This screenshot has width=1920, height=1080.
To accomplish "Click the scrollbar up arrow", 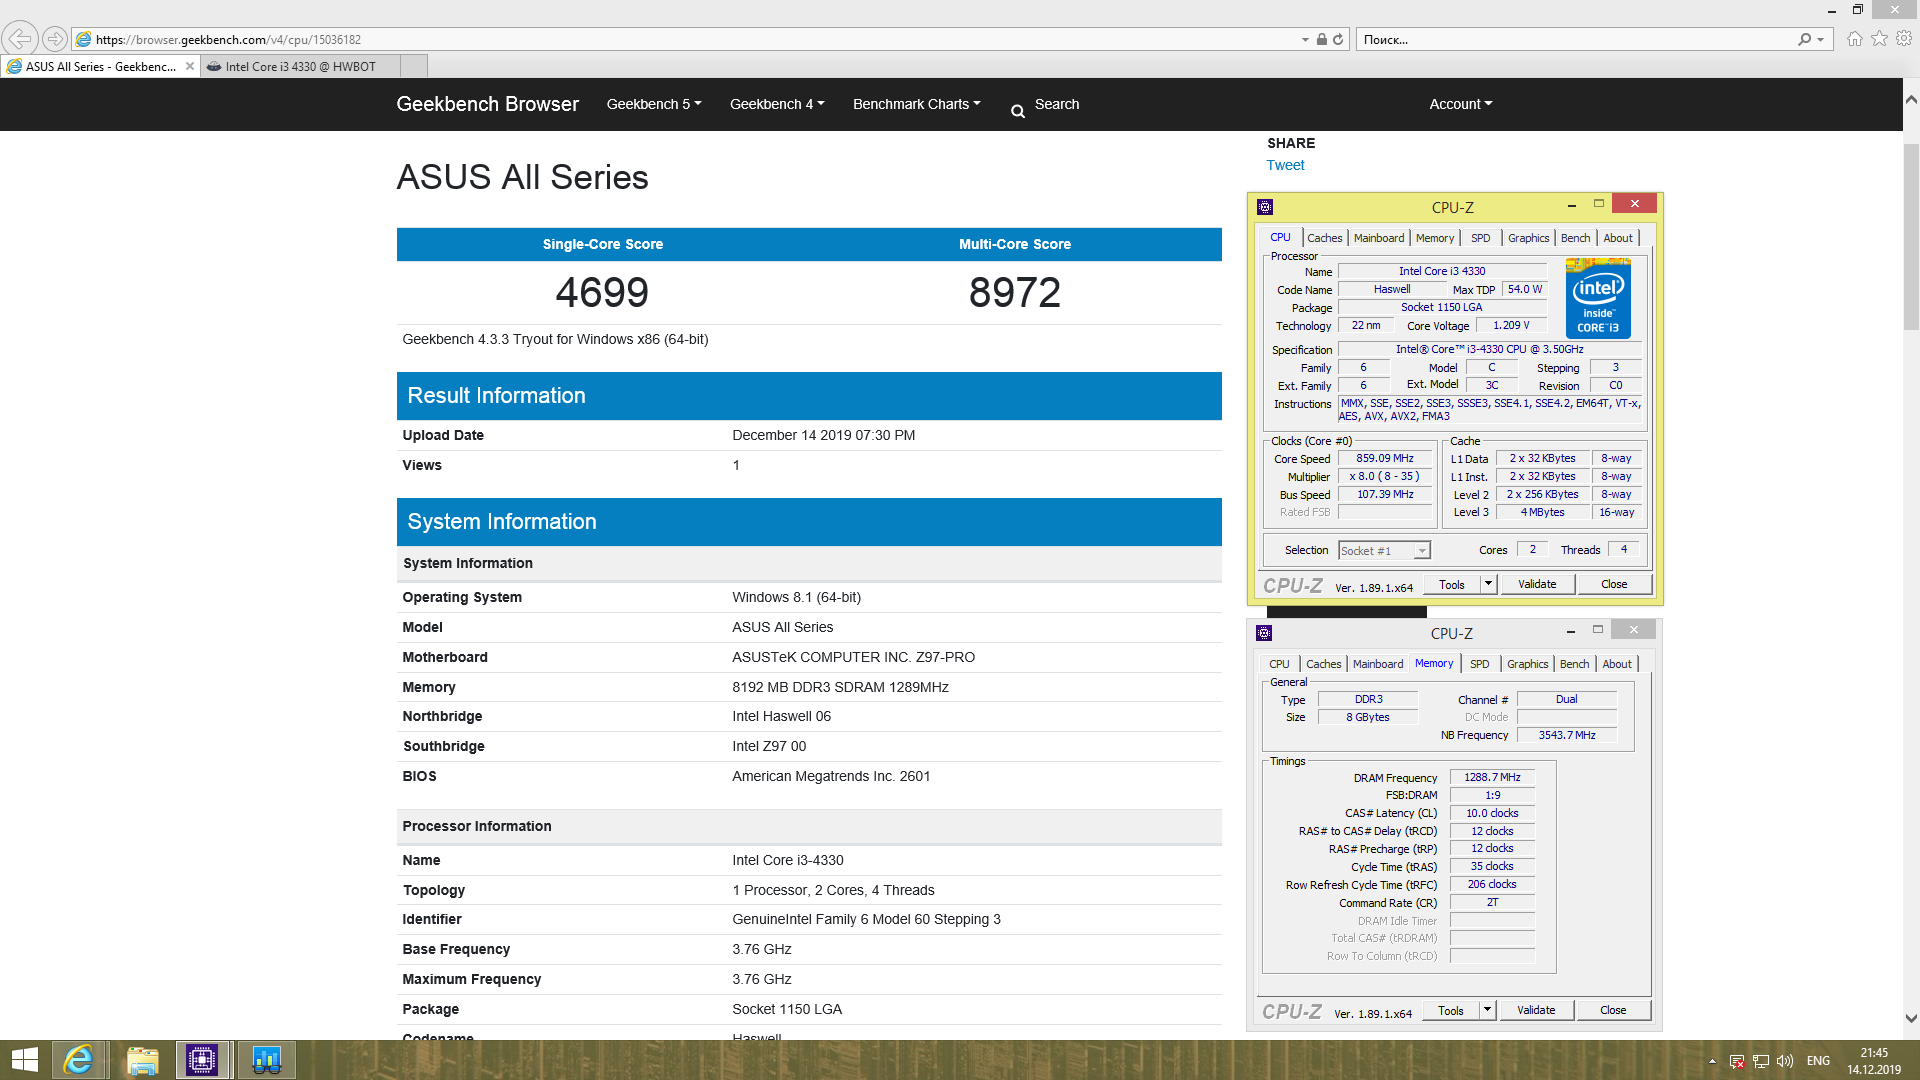I will tap(1911, 100).
